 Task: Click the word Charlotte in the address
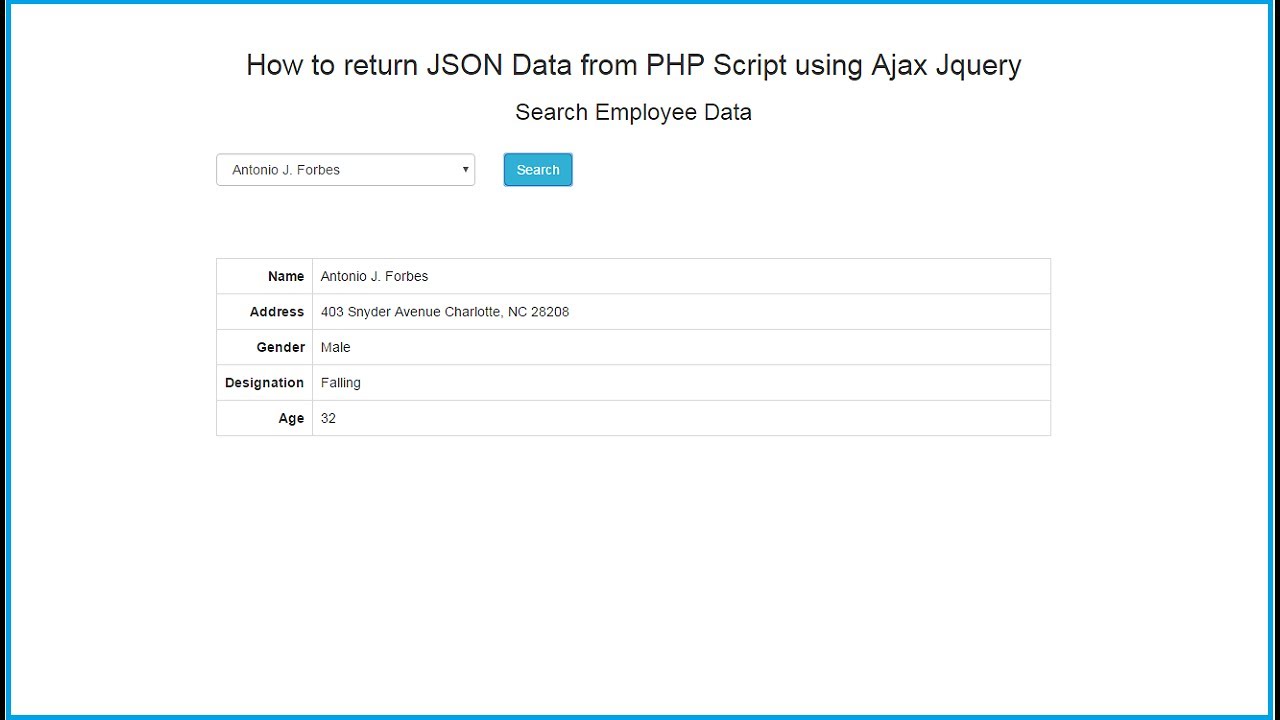pos(473,312)
